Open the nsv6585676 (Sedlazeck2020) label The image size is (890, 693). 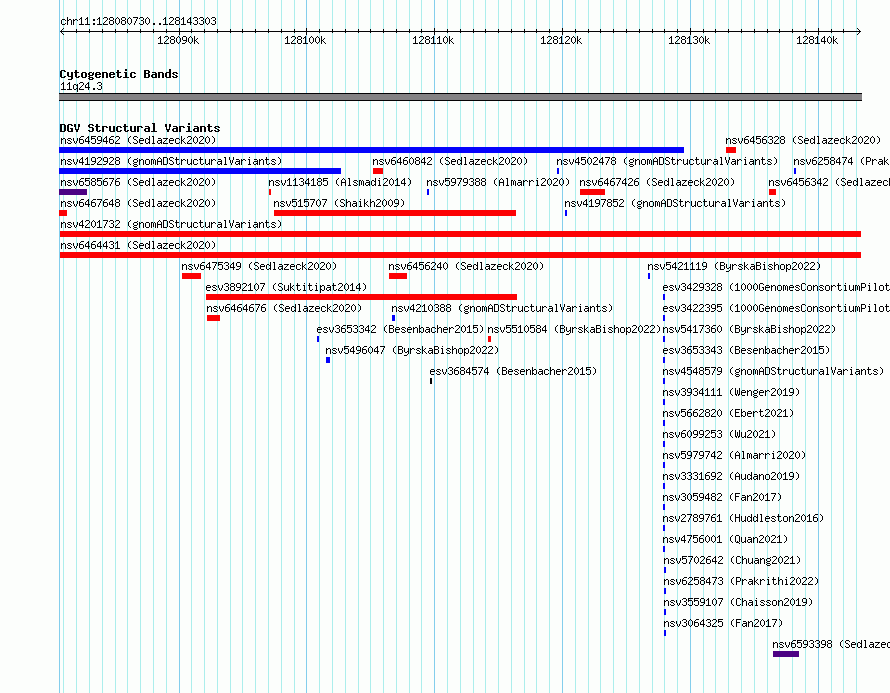click(138, 182)
